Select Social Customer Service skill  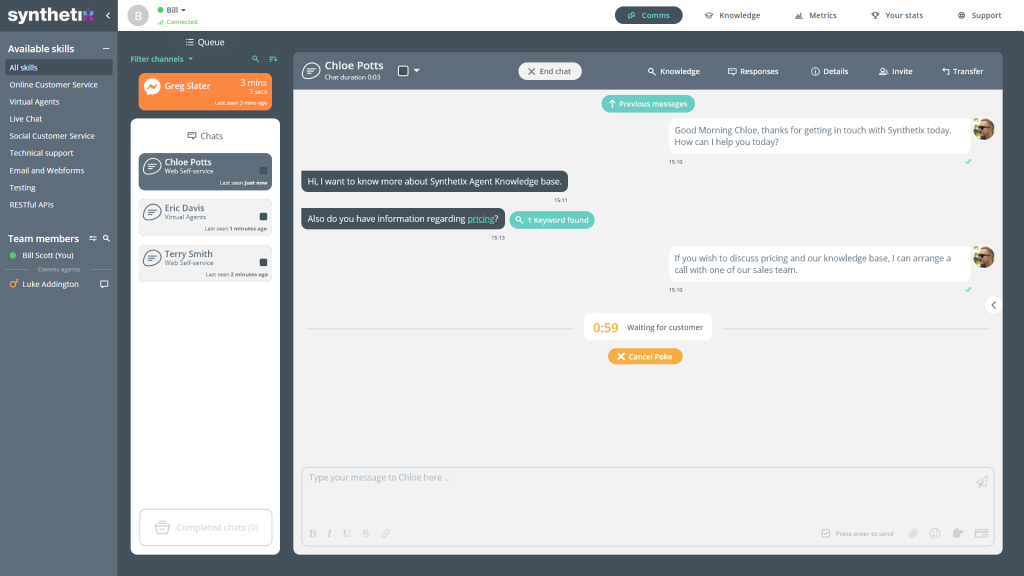52,136
